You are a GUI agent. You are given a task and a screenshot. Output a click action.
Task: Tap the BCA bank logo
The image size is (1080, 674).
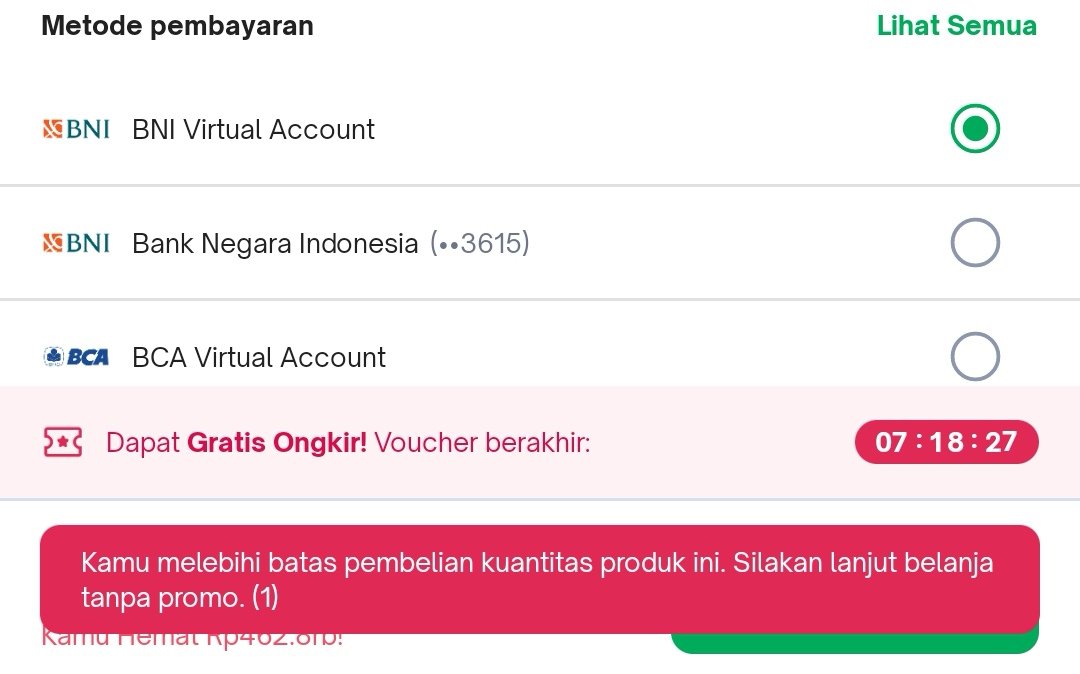pyautogui.click(x=76, y=357)
